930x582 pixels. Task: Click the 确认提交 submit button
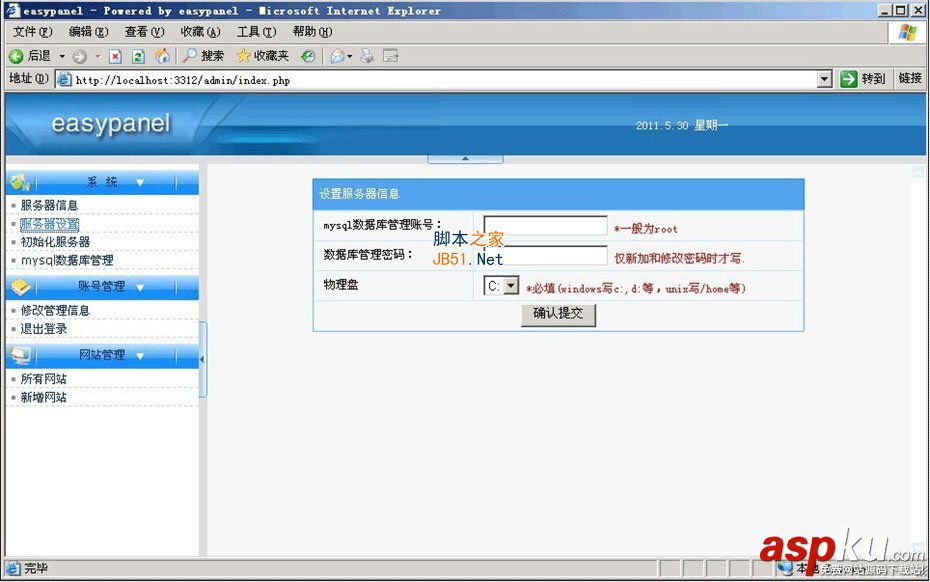[x=557, y=313]
